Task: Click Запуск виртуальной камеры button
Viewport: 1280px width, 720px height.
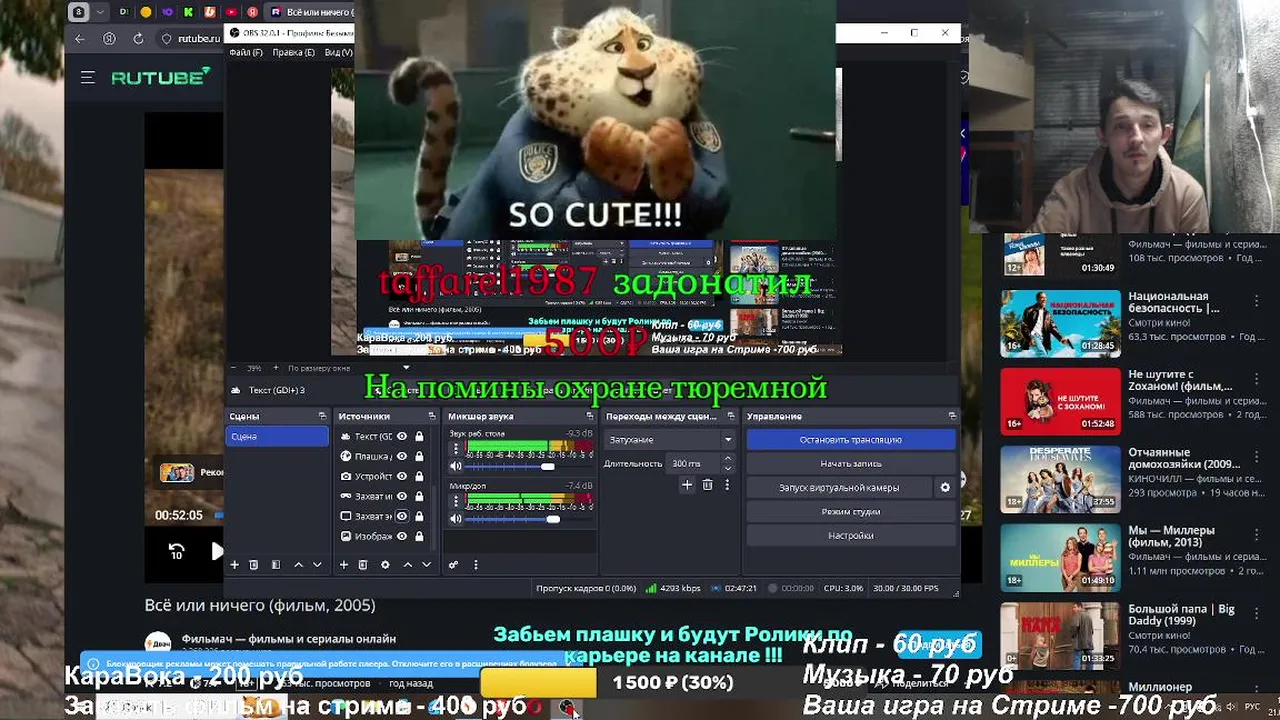Action: [x=839, y=488]
